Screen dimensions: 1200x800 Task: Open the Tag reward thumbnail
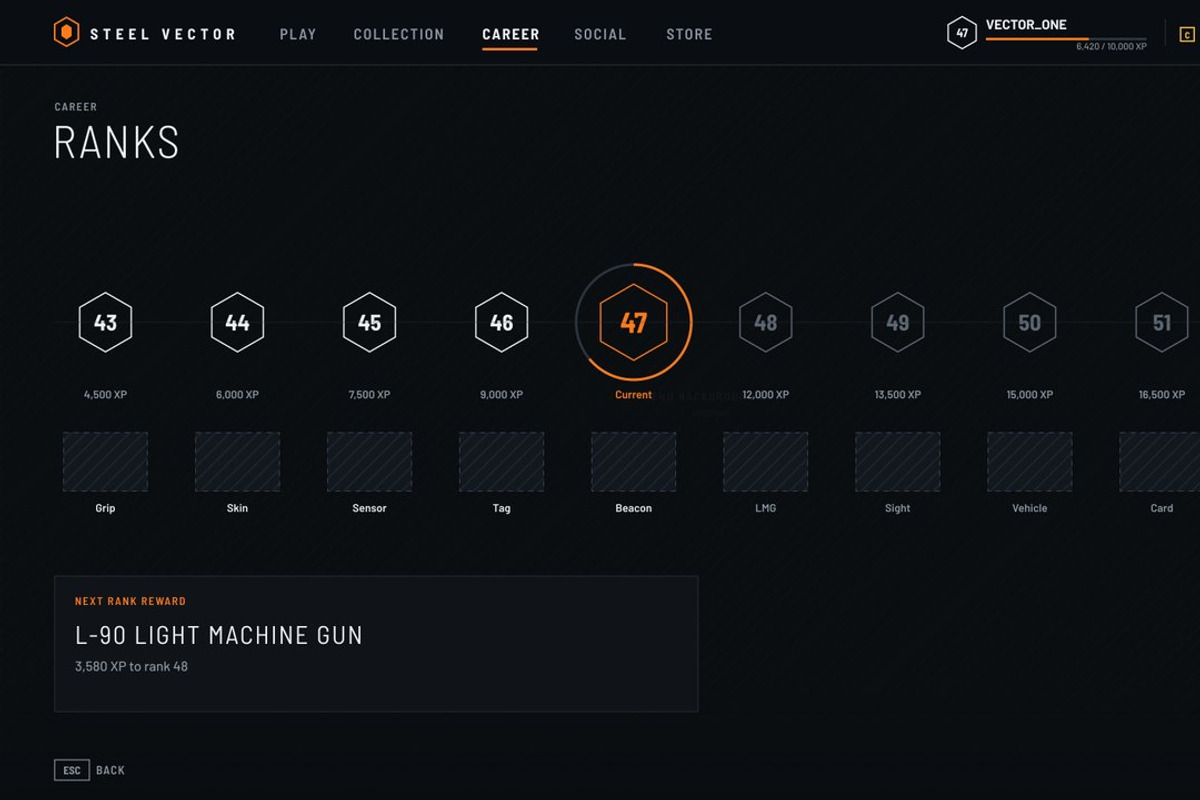point(501,461)
